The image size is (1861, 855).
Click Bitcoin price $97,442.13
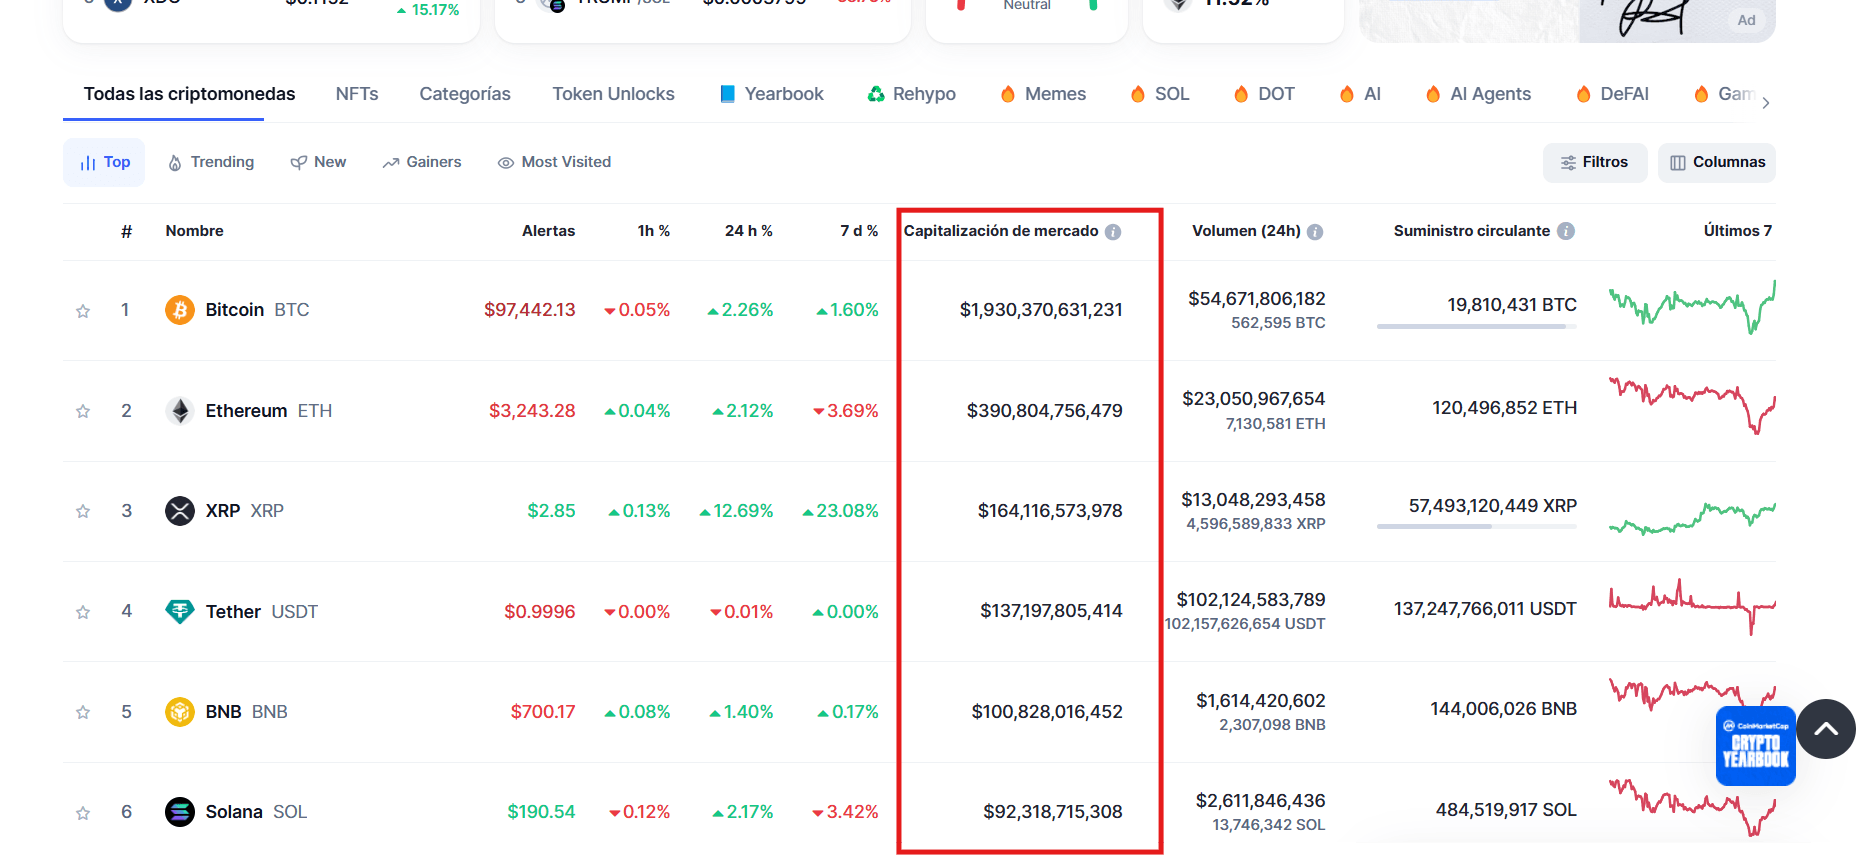[x=530, y=310]
